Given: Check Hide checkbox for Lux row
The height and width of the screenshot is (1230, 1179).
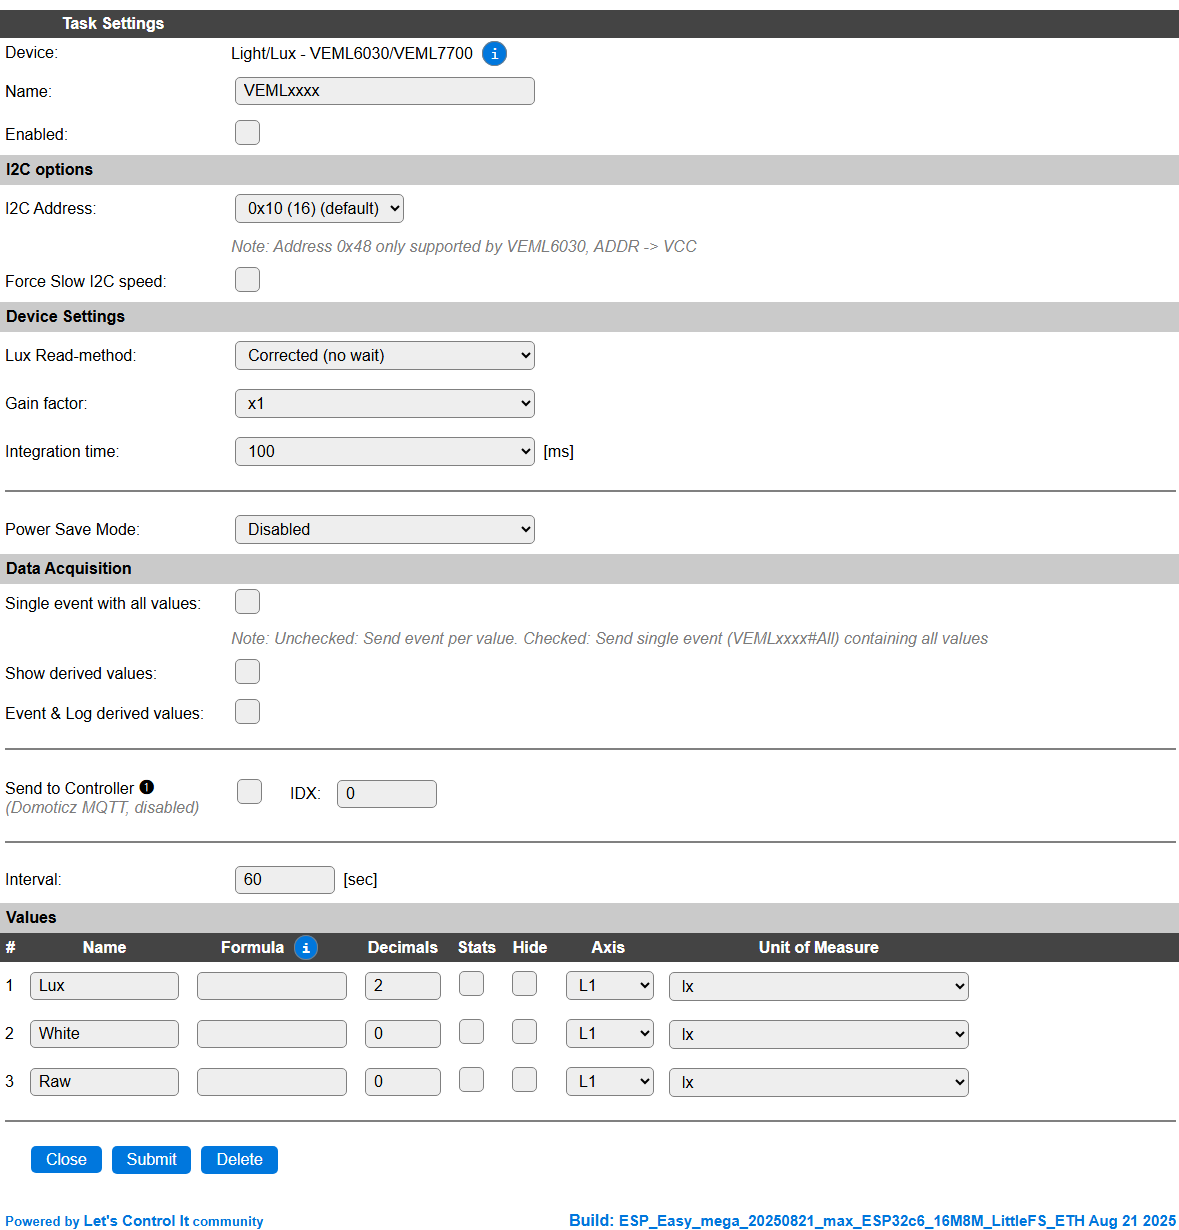Looking at the screenshot, I should [x=525, y=984].
